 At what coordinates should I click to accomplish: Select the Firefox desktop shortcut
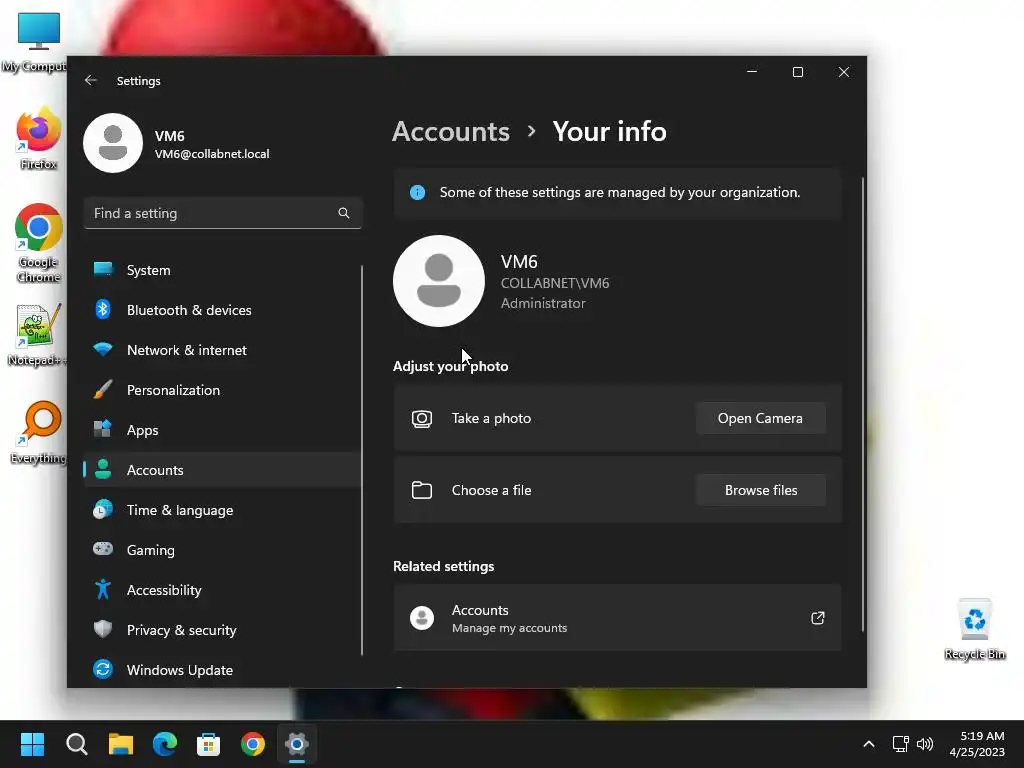click(38, 138)
